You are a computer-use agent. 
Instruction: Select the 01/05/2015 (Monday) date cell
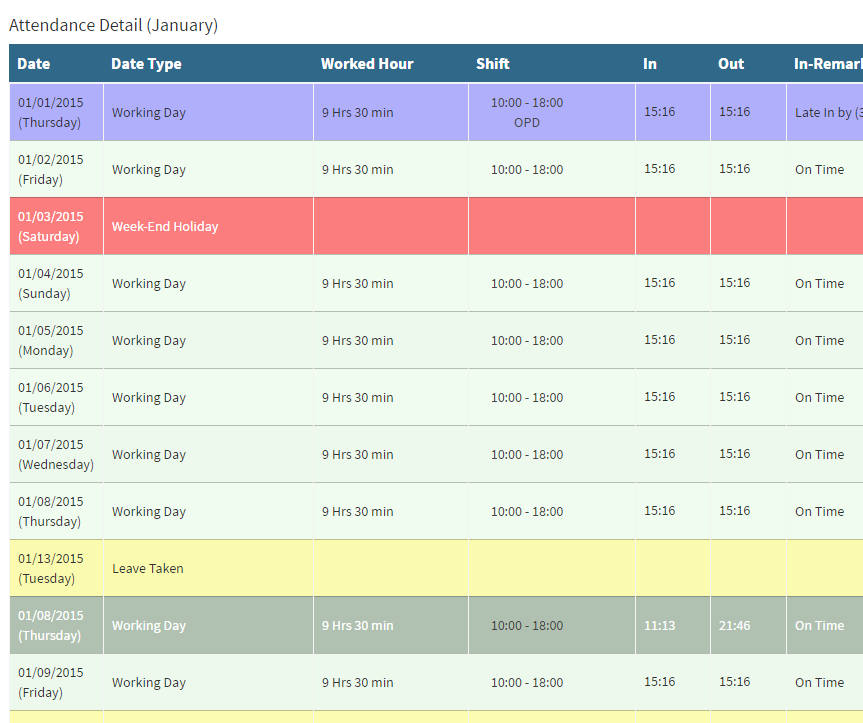coord(52,340)
